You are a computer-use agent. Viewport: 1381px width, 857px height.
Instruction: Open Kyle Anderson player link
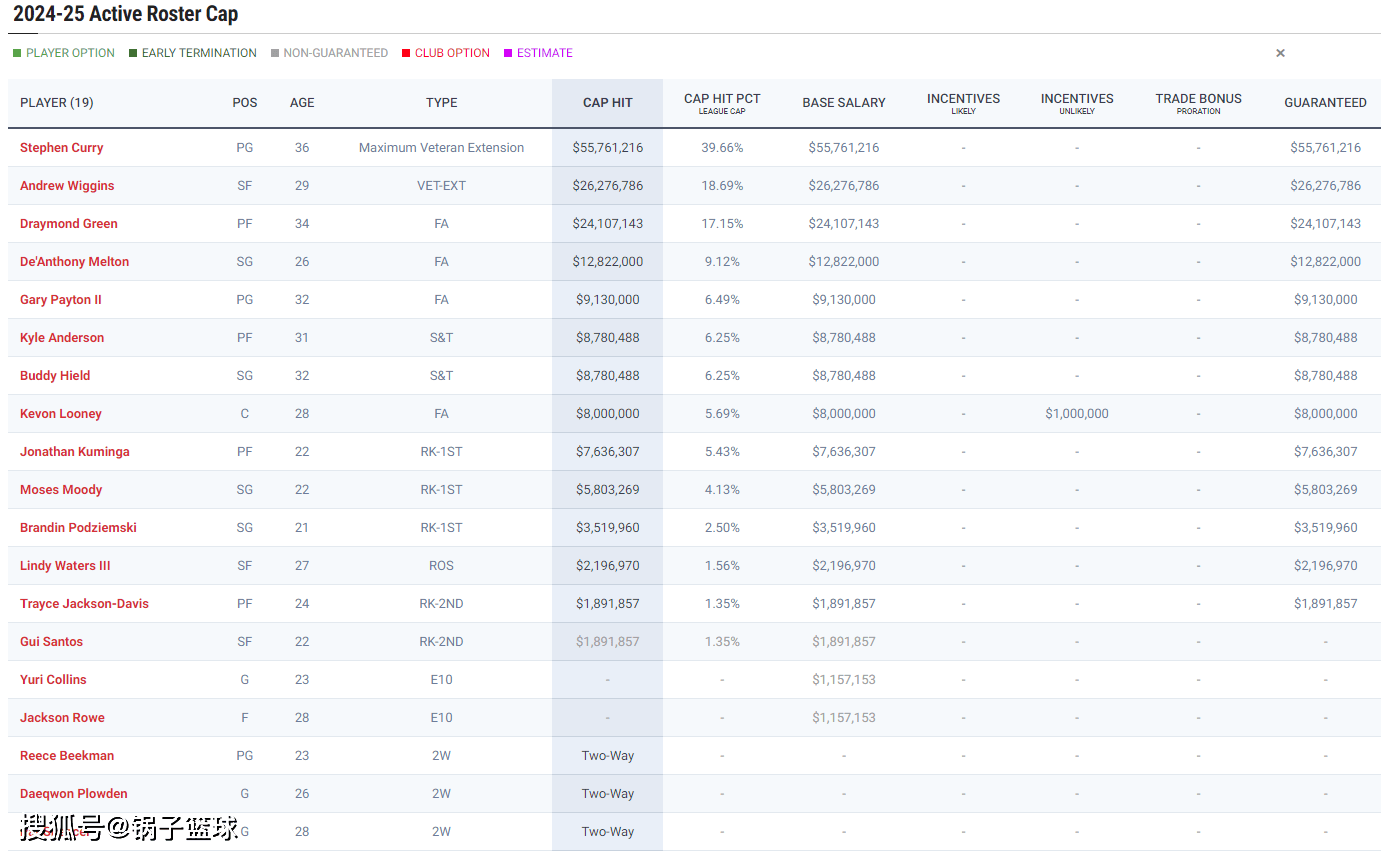(62, 337)
